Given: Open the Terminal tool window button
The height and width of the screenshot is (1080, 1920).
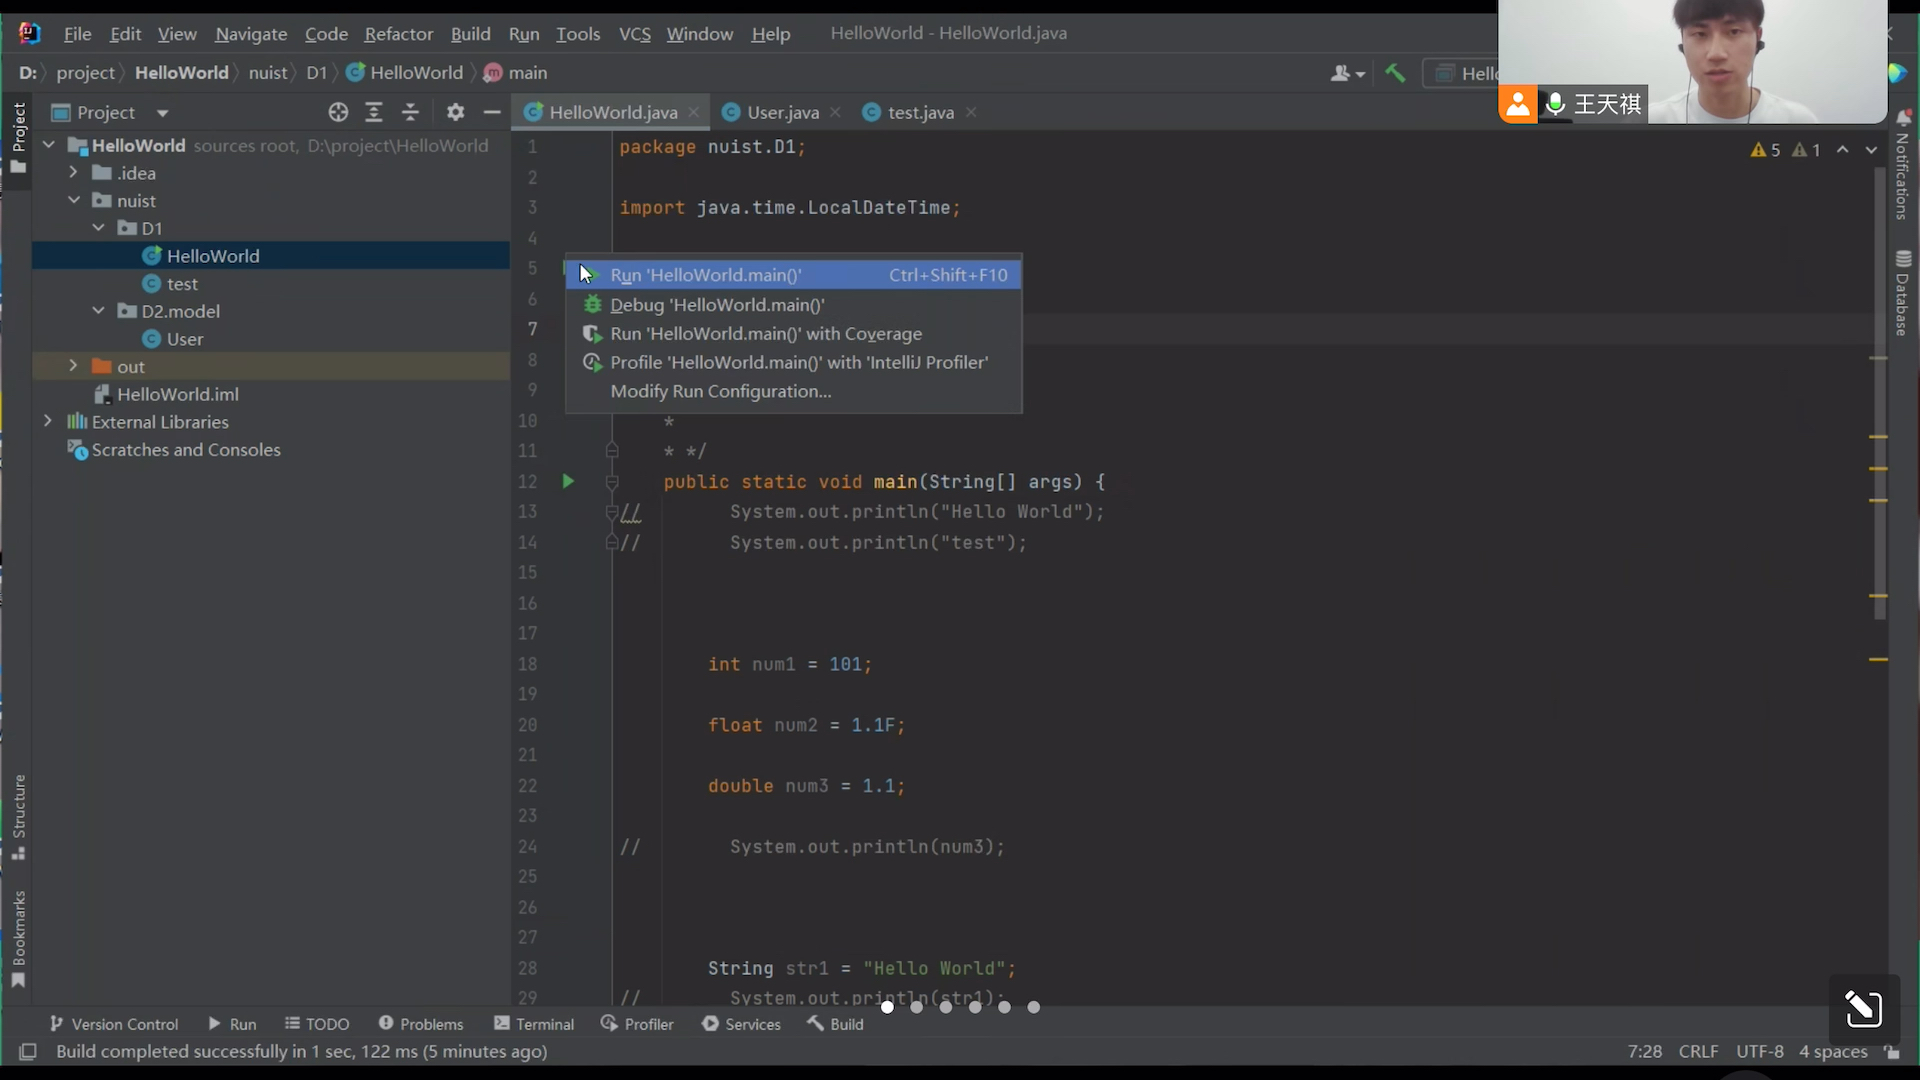Looking at the screenshot, I should tap(533, 1024).
